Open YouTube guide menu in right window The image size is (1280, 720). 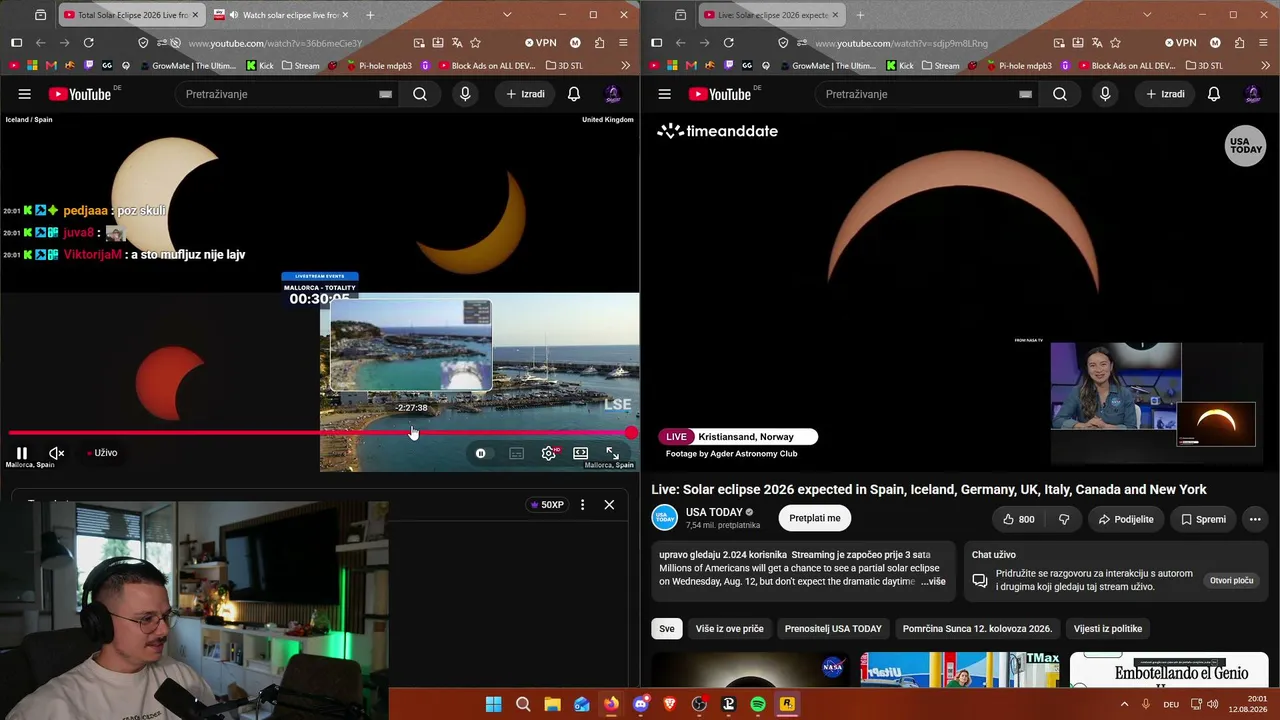(665, 94)
